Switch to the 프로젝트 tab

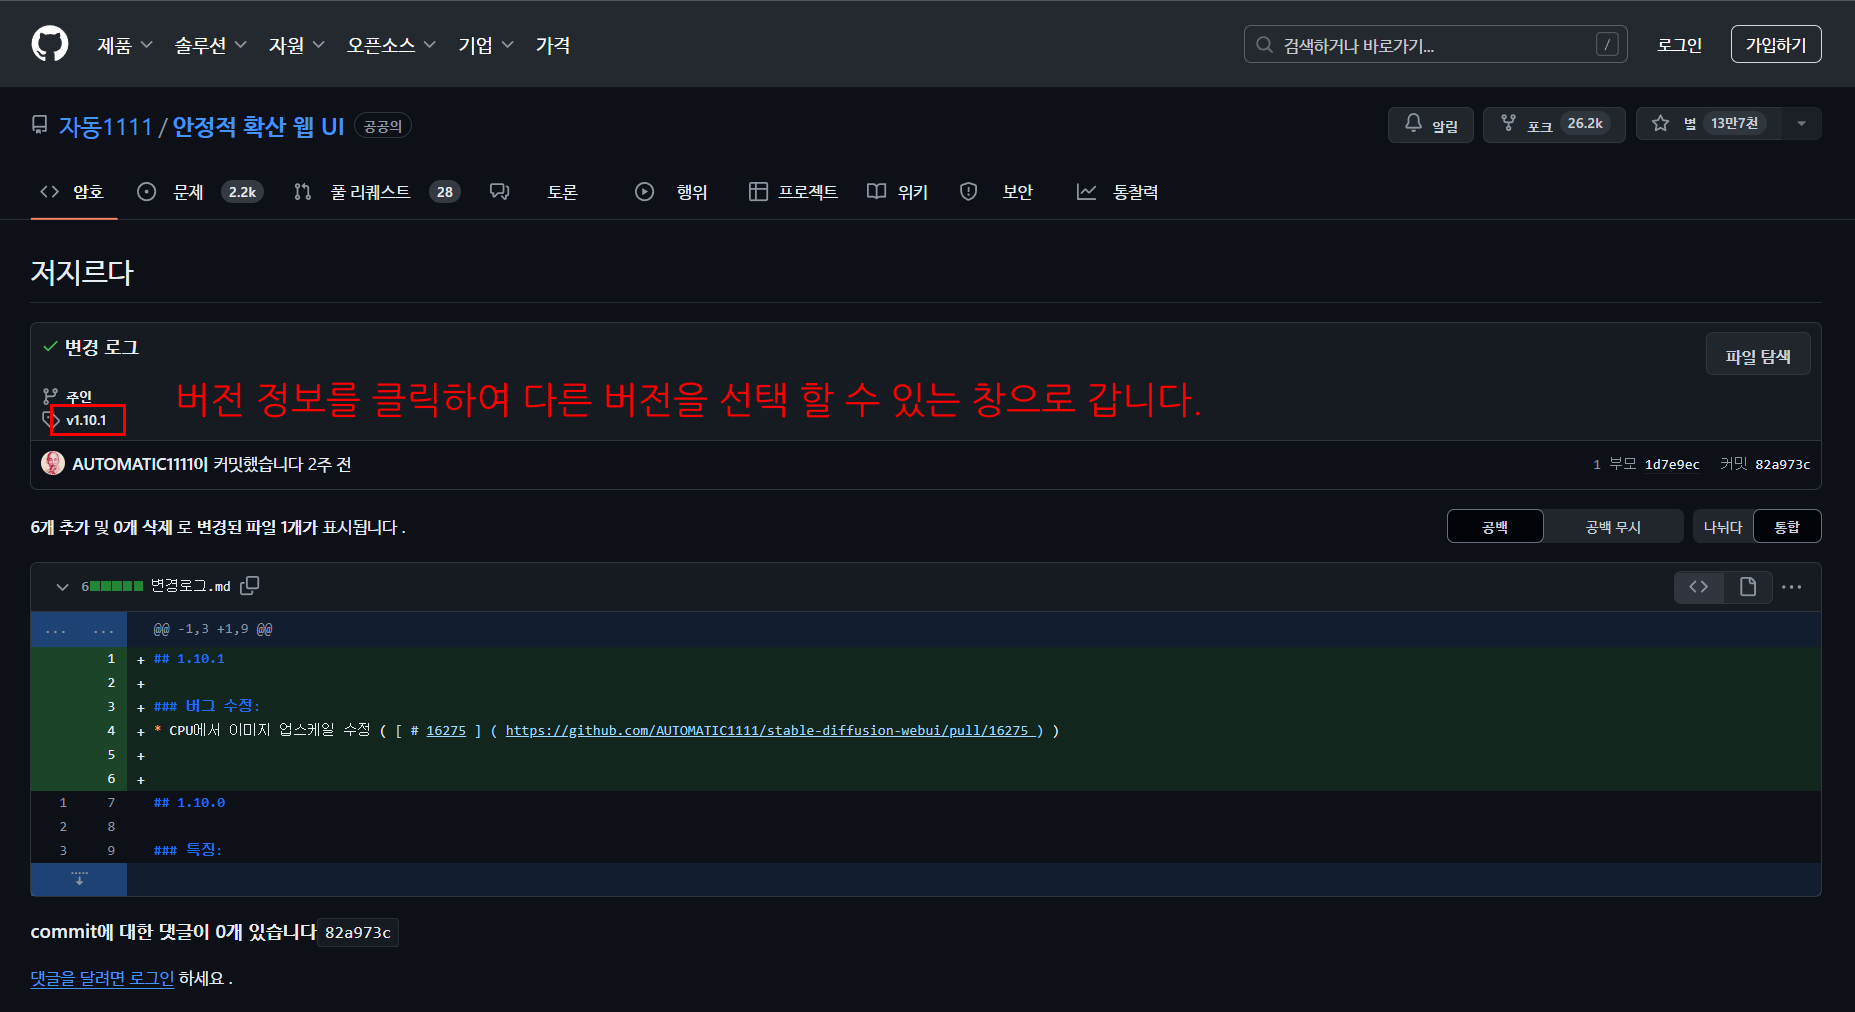793,191
